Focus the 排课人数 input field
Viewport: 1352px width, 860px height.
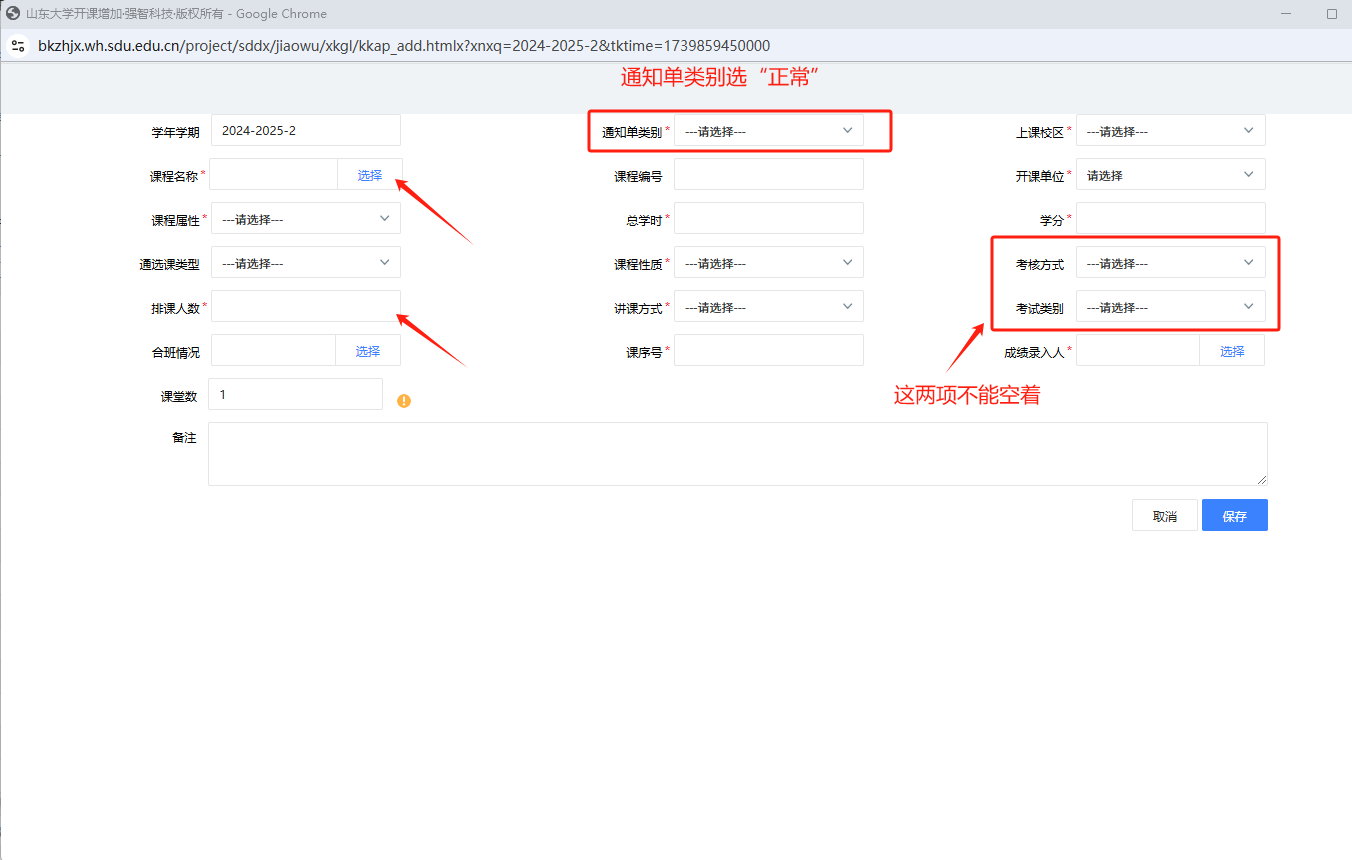[305, 307]
